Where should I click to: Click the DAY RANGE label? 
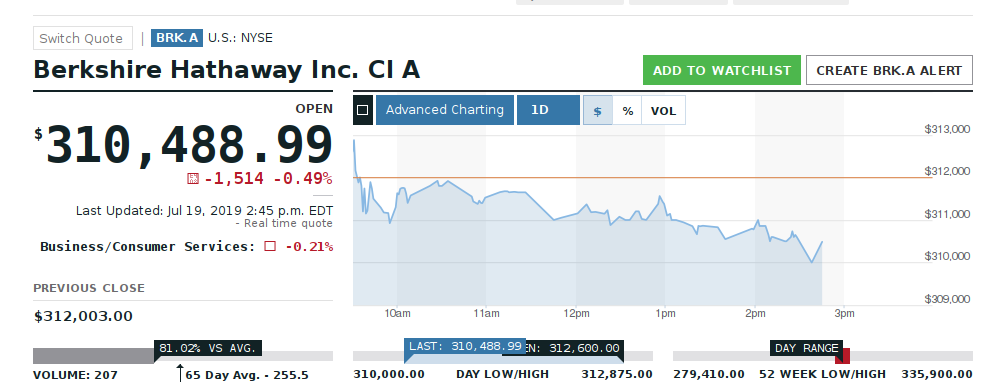(806, 348)
